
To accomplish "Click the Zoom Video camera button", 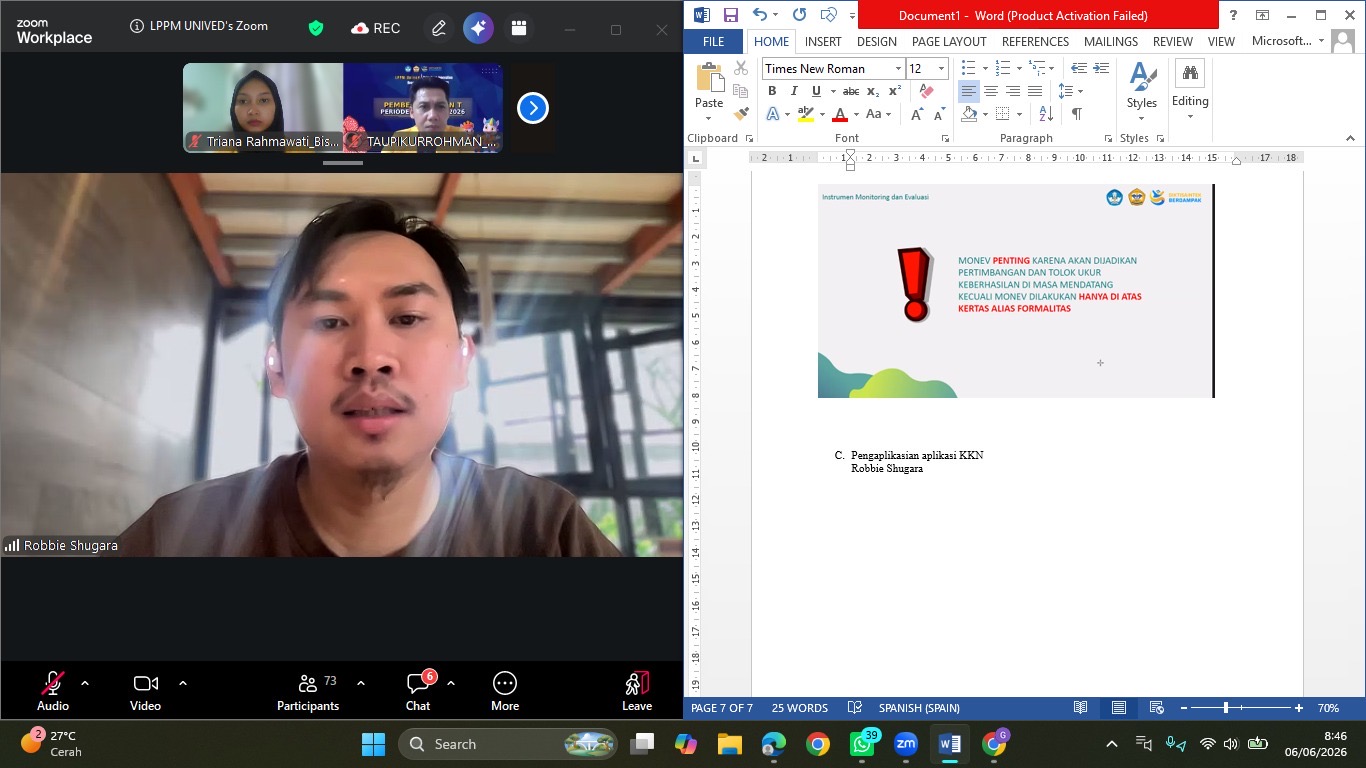I will pyautogui.click(x=145, y=690).
